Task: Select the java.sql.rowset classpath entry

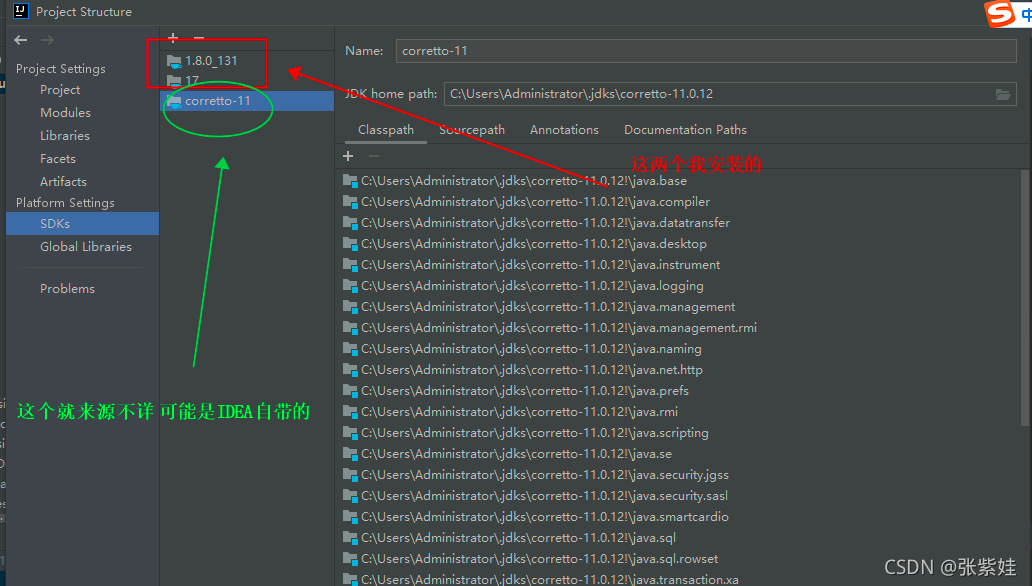Action: coord(530,560)
